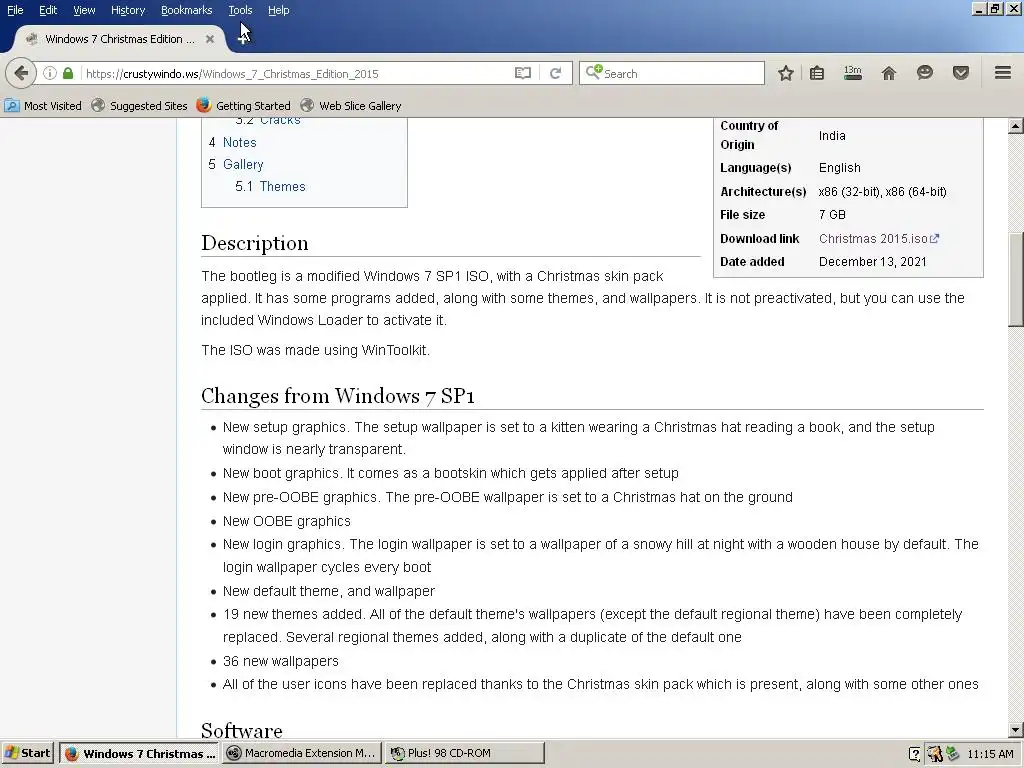Screen dimensions: 1024x768
Task: Open the Christmas 2015.iso download link
Action: tap(878, 239)
